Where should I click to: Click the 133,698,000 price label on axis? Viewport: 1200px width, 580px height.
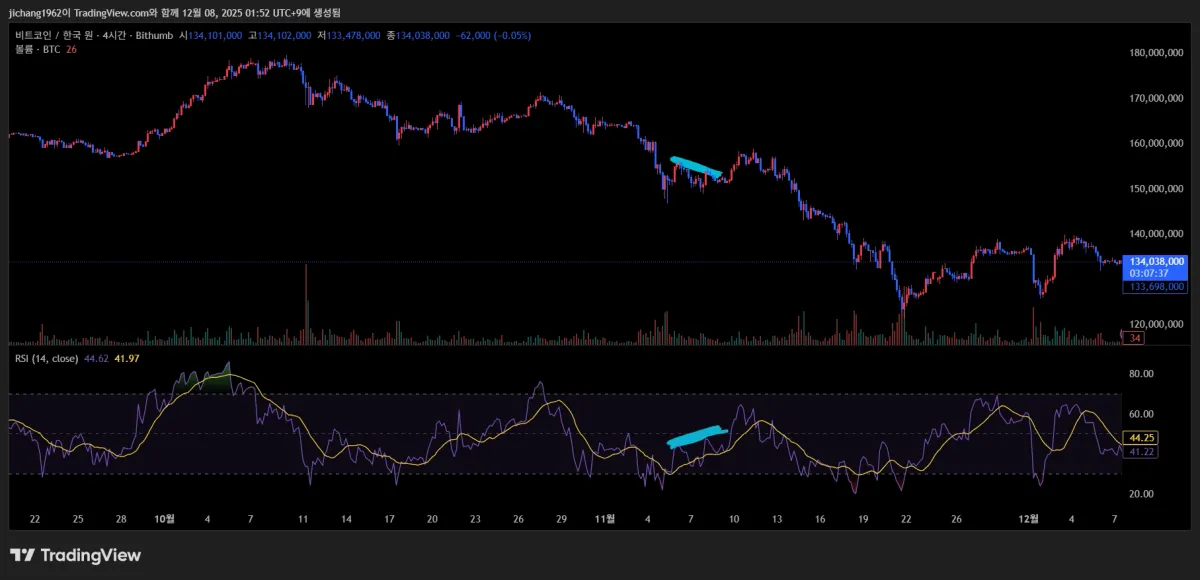tap(1155, 287)
